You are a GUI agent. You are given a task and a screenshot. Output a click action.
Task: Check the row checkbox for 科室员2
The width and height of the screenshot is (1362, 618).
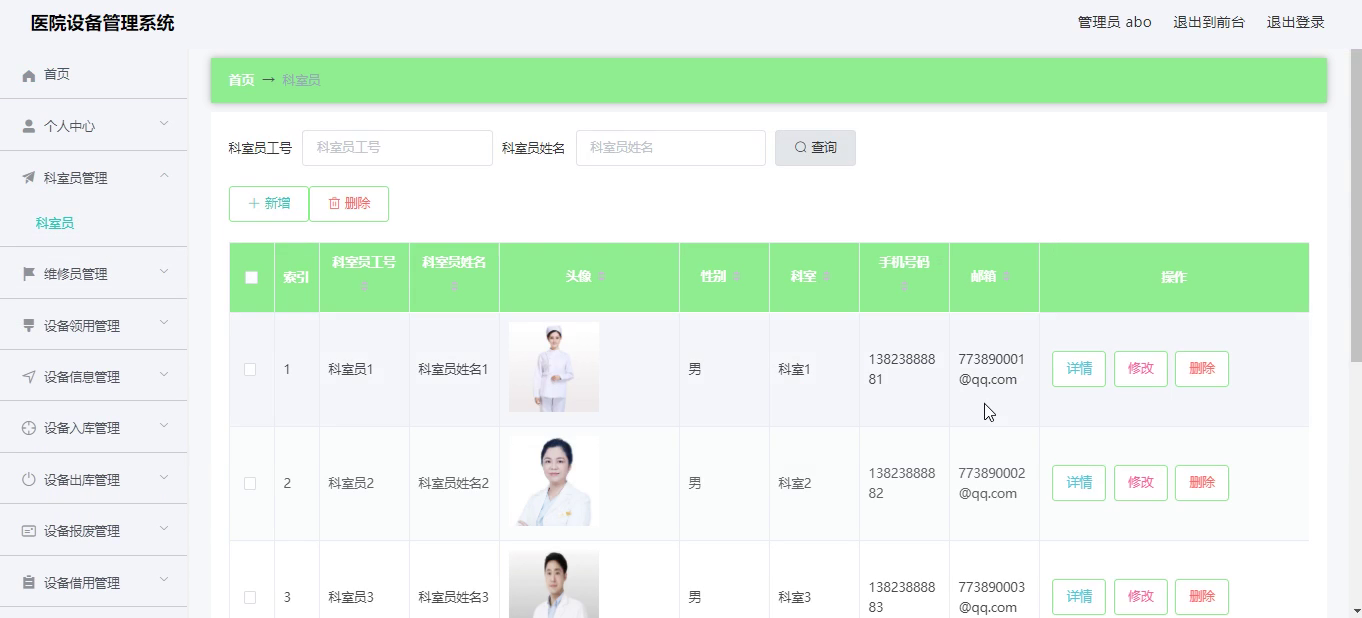tap(250, 483)
